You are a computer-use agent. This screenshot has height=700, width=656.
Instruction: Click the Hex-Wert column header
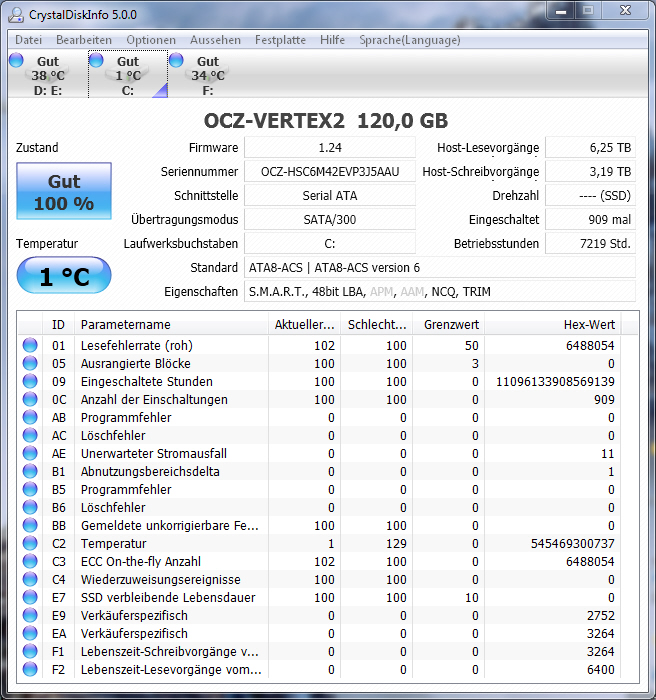click(x=553, y=325)
